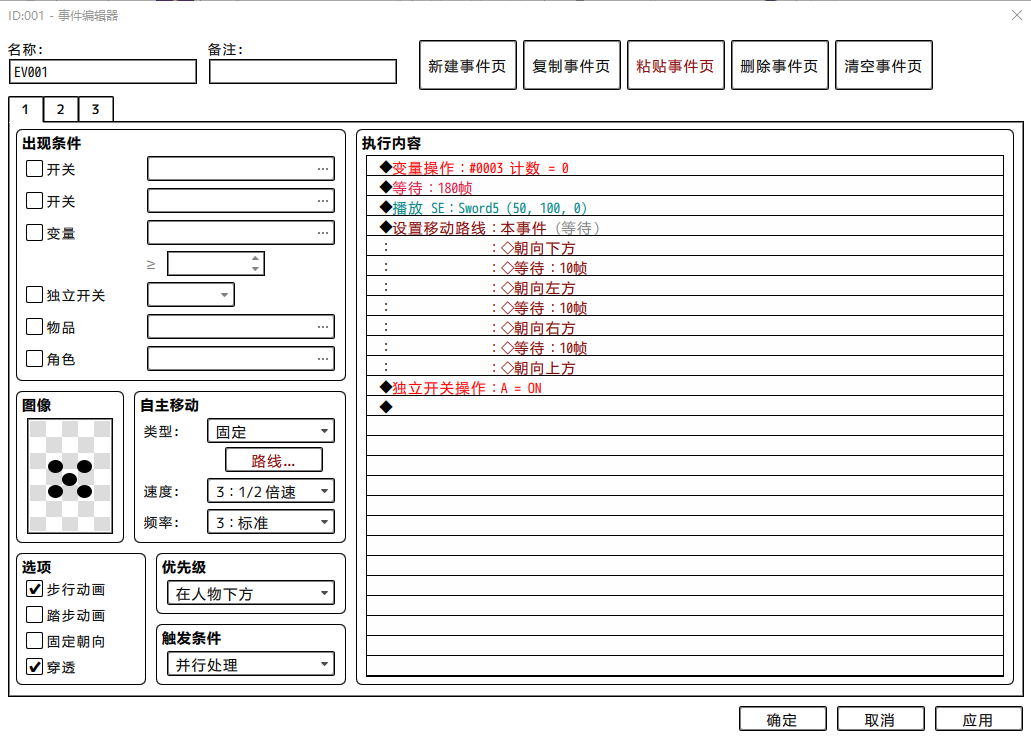Image resolution: width=1031 pixels, height=738 pixels.
Task: Click the 应用 button
Action: coord(978,720)
